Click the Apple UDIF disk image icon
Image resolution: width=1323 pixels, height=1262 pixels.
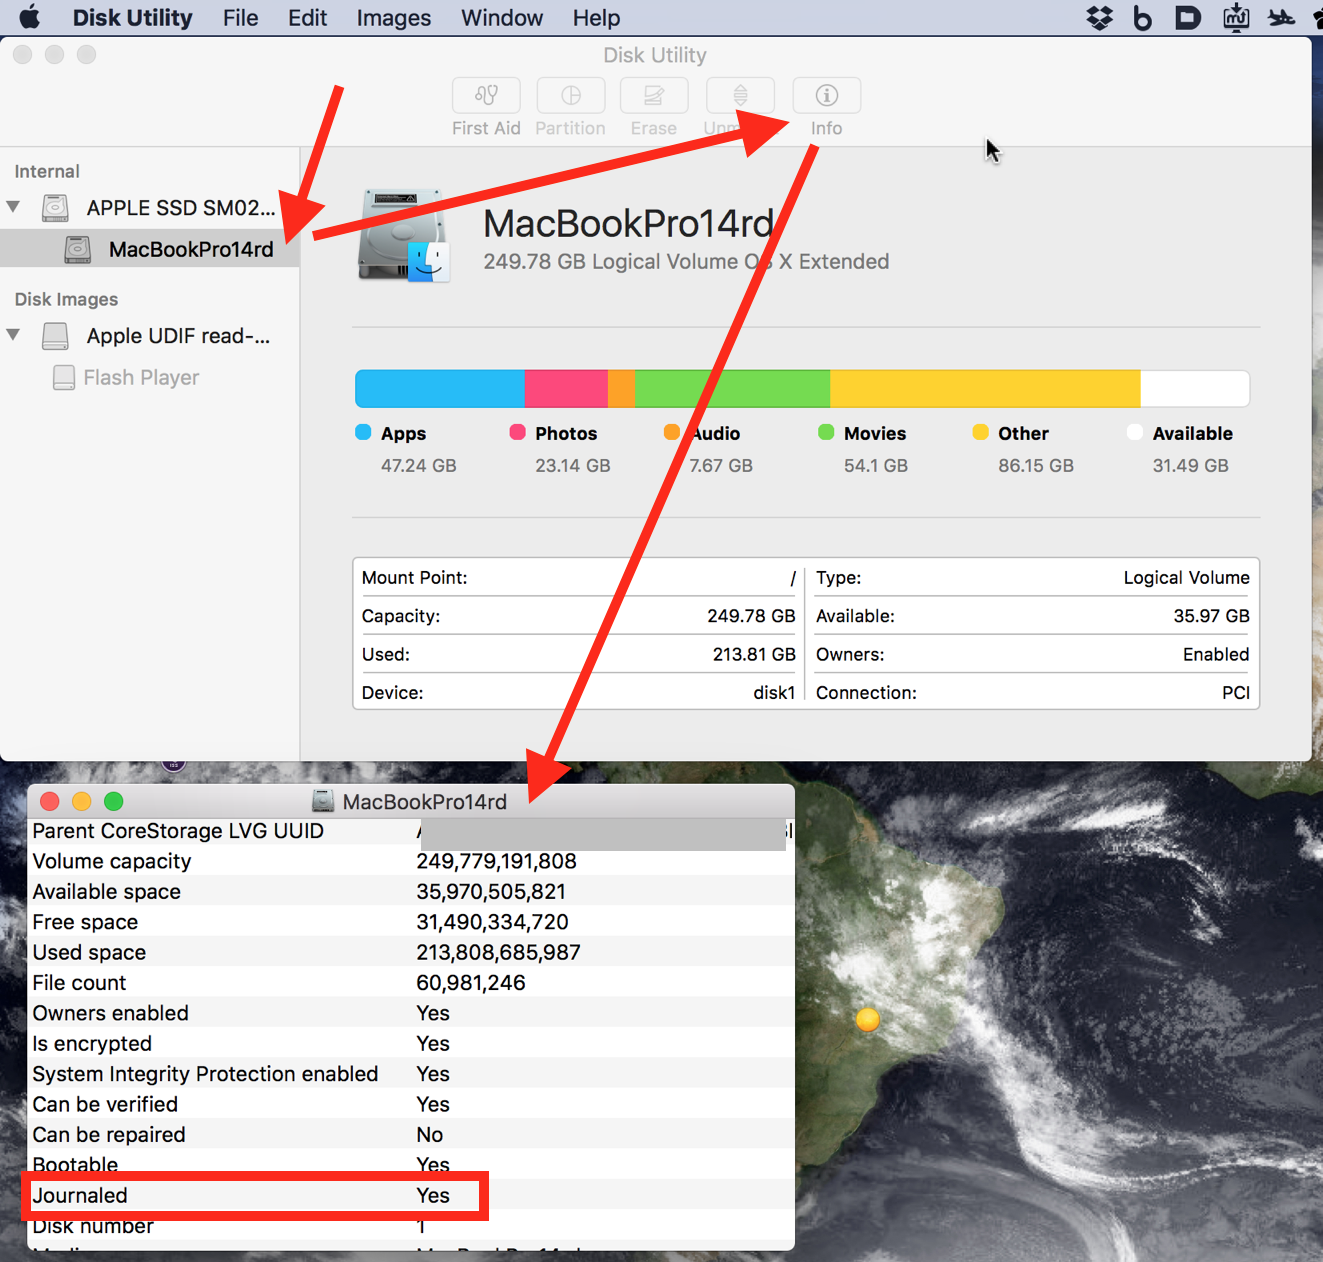click(55, 336)
